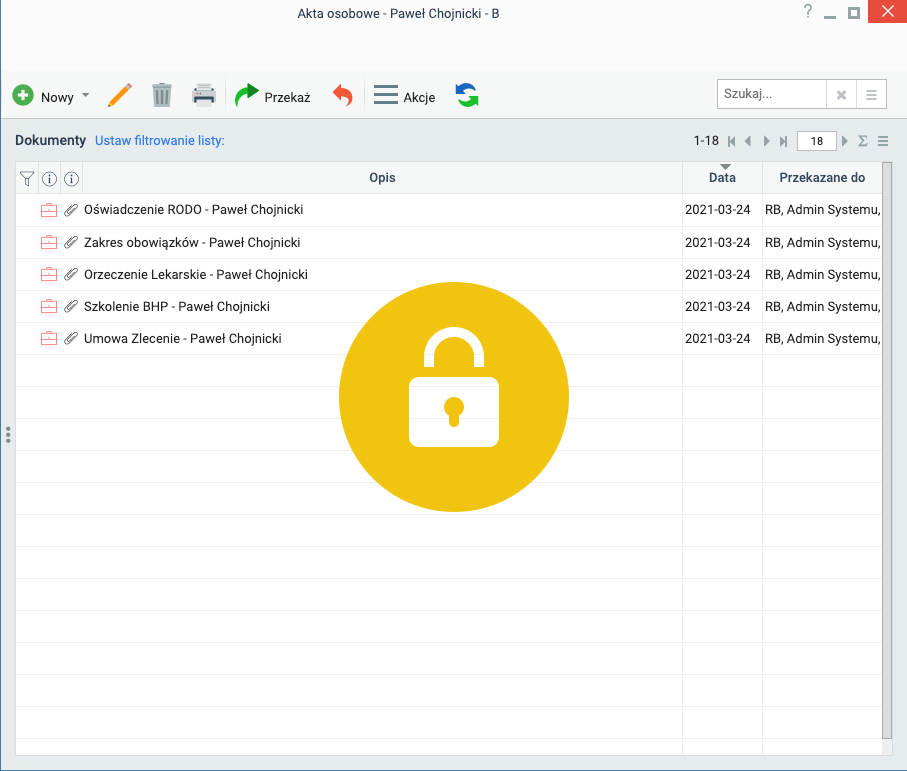Click briefcase icon in Szkolenie BHP row
Image resolution: width=907 pixels, height=771 pixels.
(49, 307)
